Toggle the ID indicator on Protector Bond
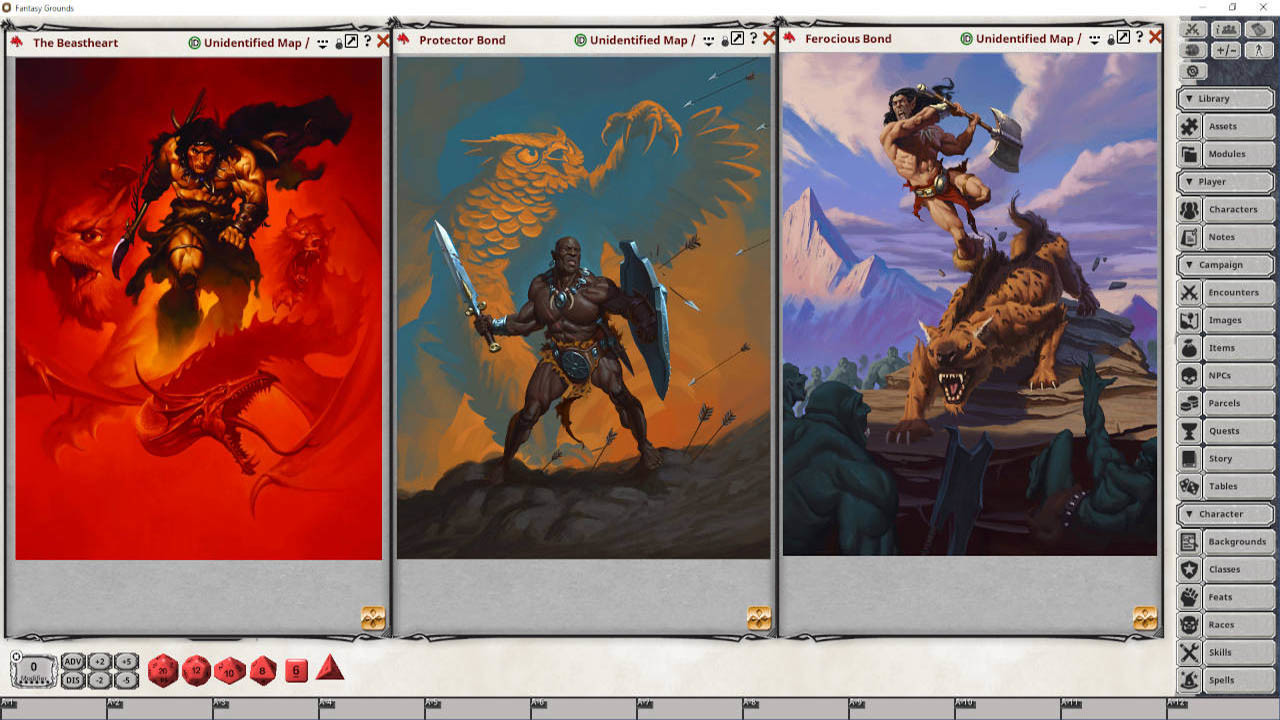The height and width of the screenshot is (720, 1280). click(581, 40)
